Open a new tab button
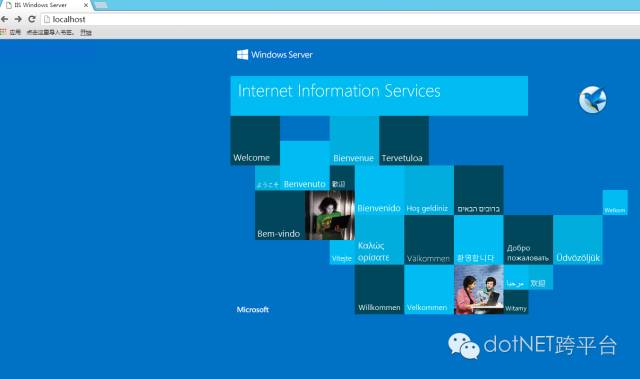Image resolution: width=640 pixels, height=379 pixels. pos(100,5)
